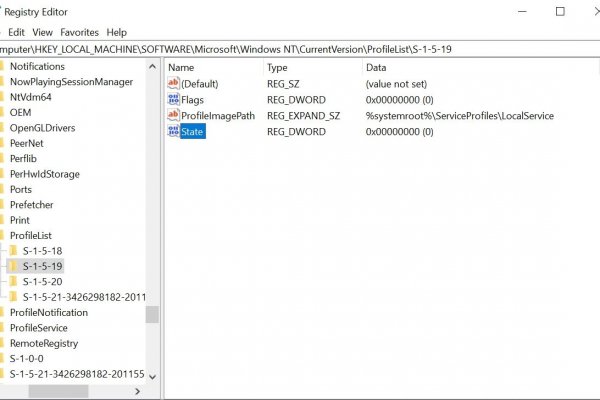
Task: Select the NowPlayingSessionManager key
Action: (x=70, y=82)
